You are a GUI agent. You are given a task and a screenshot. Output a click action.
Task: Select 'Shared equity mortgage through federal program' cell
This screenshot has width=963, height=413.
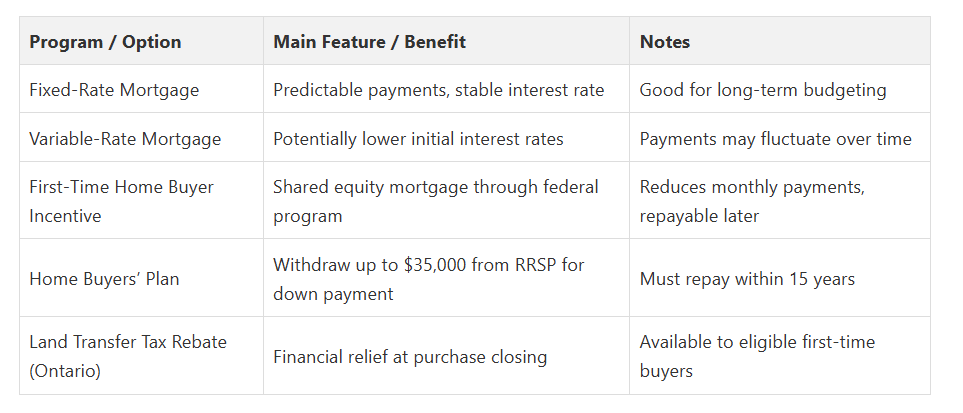tap(446, 200)
